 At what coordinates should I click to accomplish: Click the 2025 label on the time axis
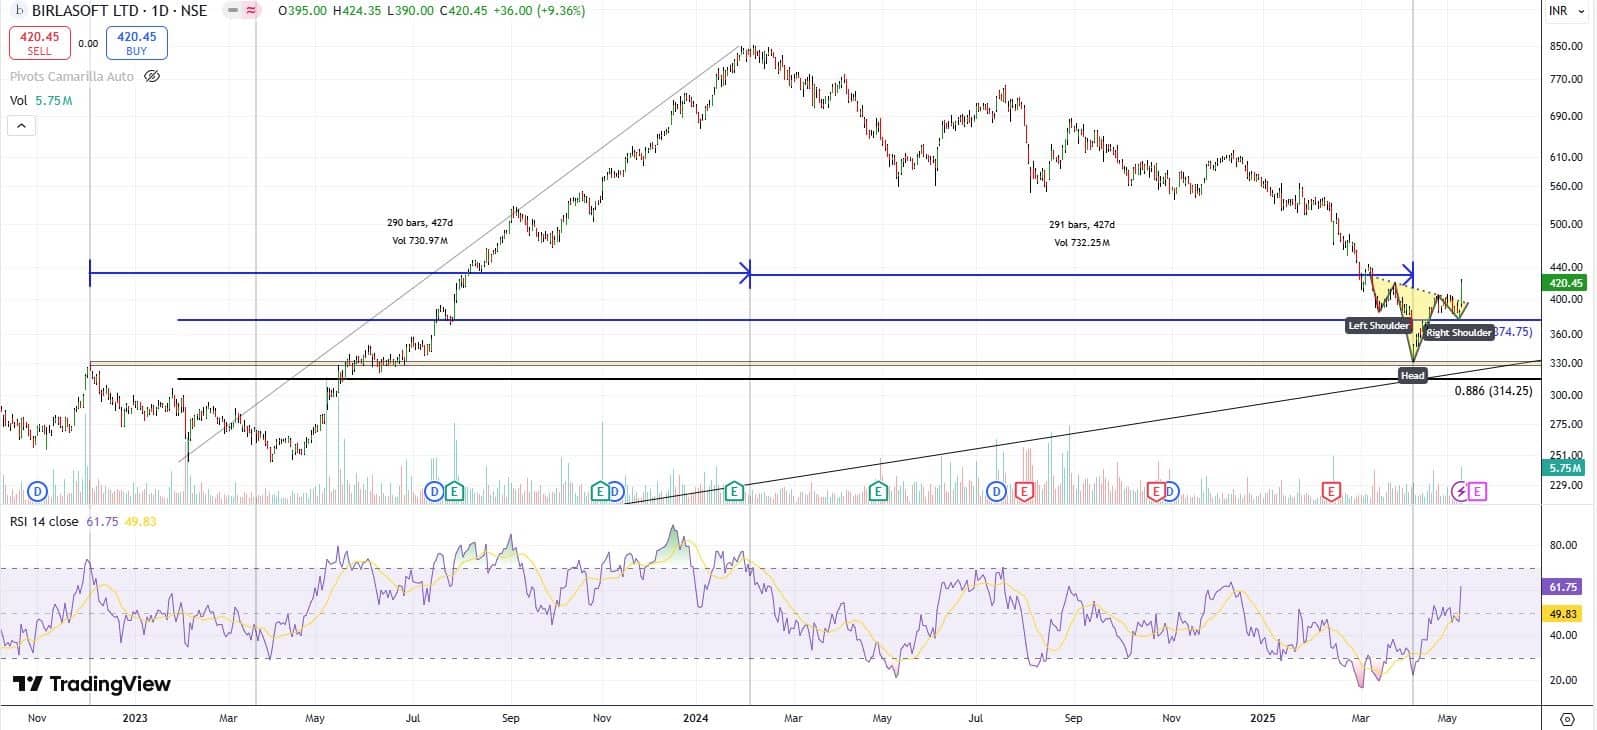(1263, 718)
